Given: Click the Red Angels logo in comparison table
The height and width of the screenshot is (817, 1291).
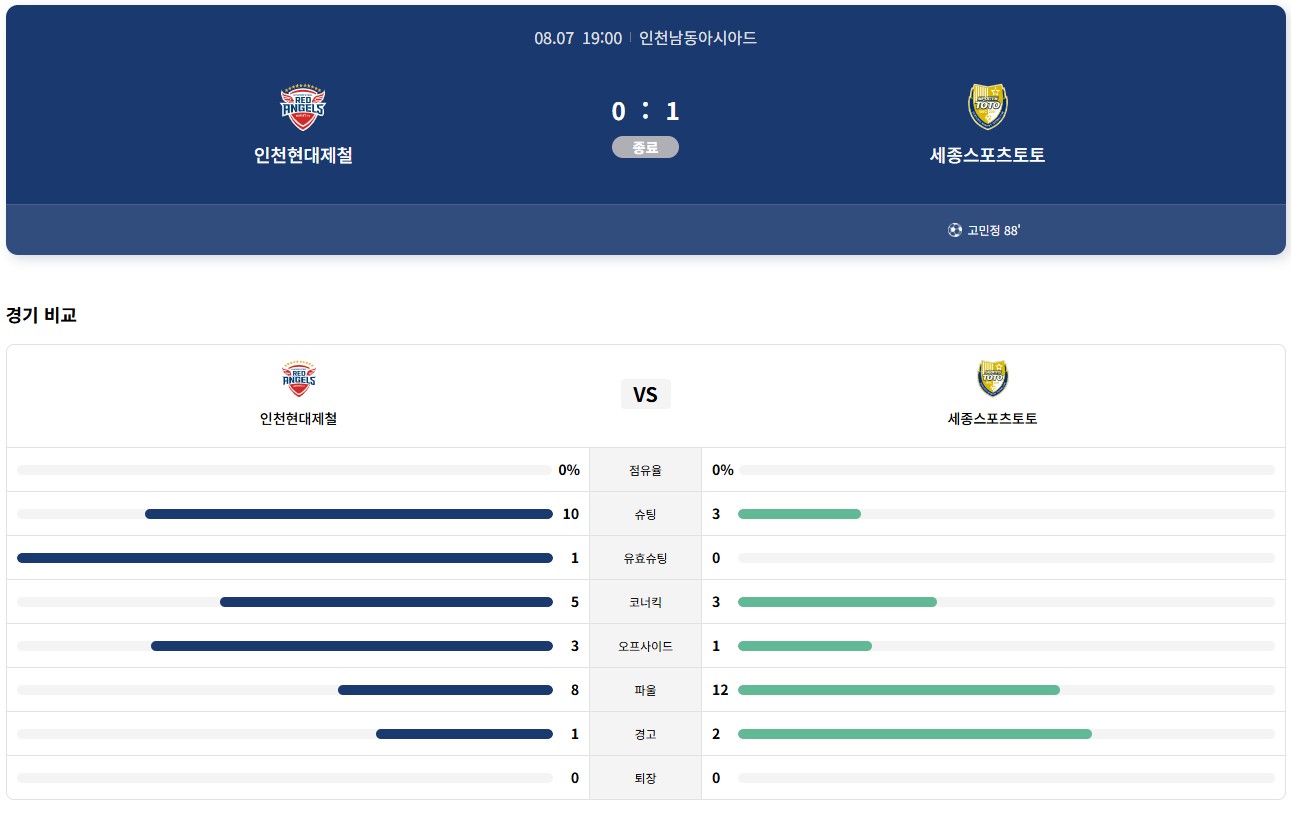Looking at the screenshot, I should click(x=298, y=379).
